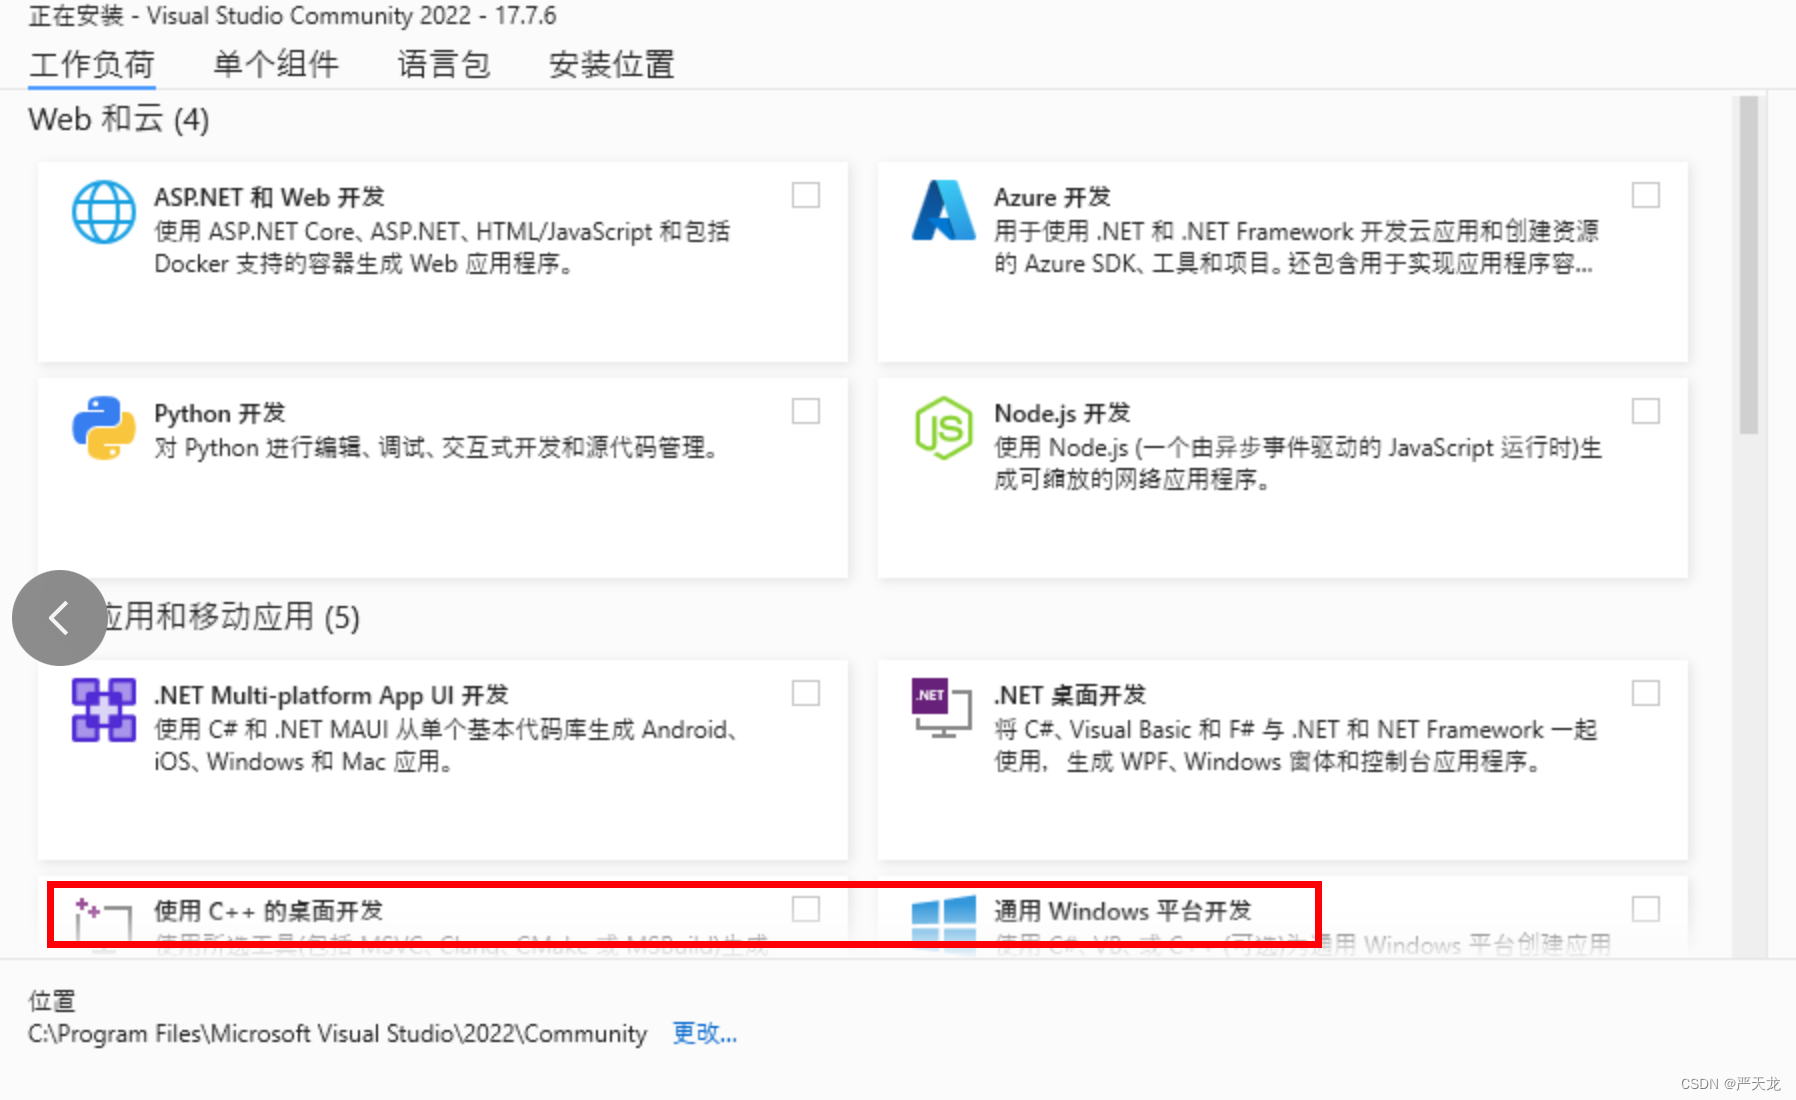Click the Node.js workload description text
The width and height of the screenshot is (1796, 1100).
click(x=1298, y=463)
